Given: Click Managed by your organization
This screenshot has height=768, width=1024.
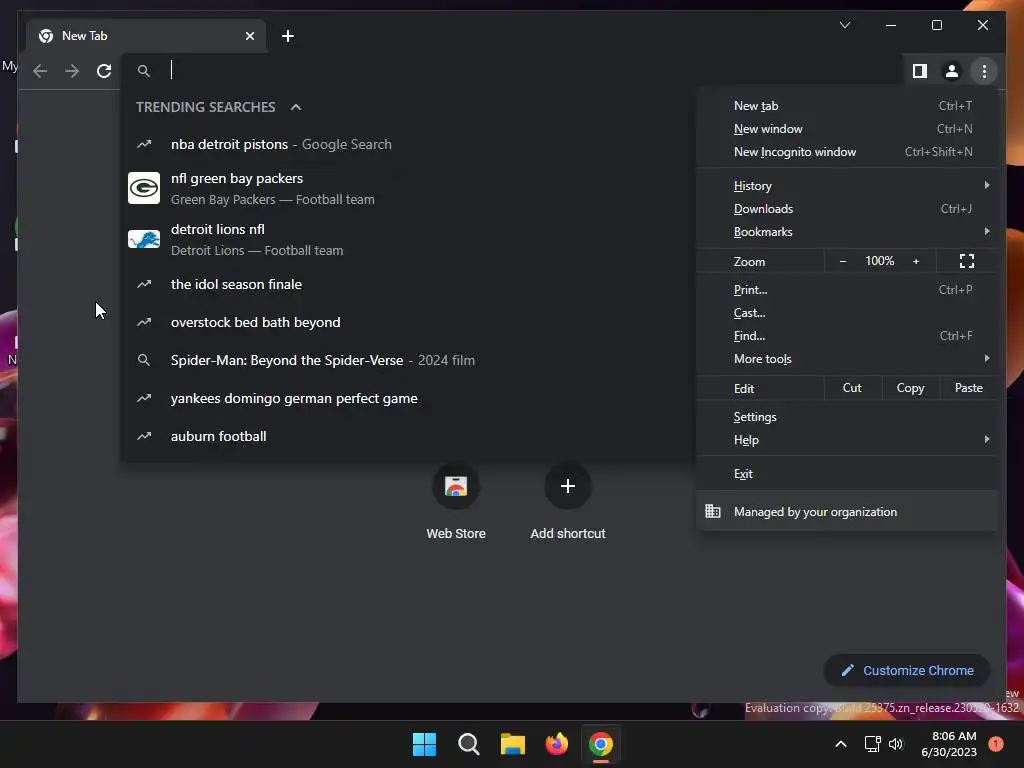Looking at the screenshot, I should [847, 512].
